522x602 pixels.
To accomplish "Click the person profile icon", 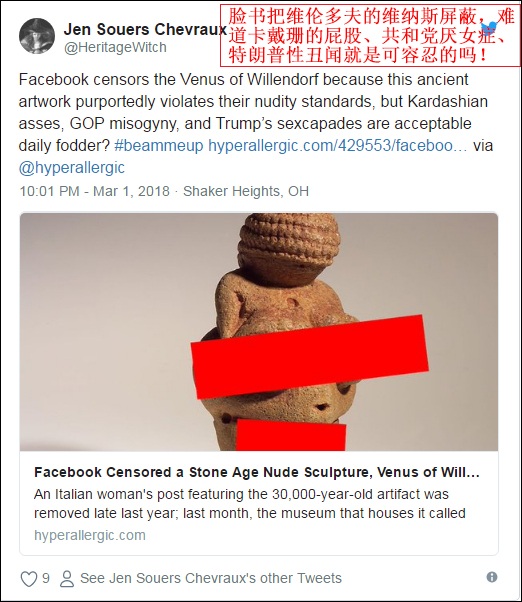I will tap(67, 579).
